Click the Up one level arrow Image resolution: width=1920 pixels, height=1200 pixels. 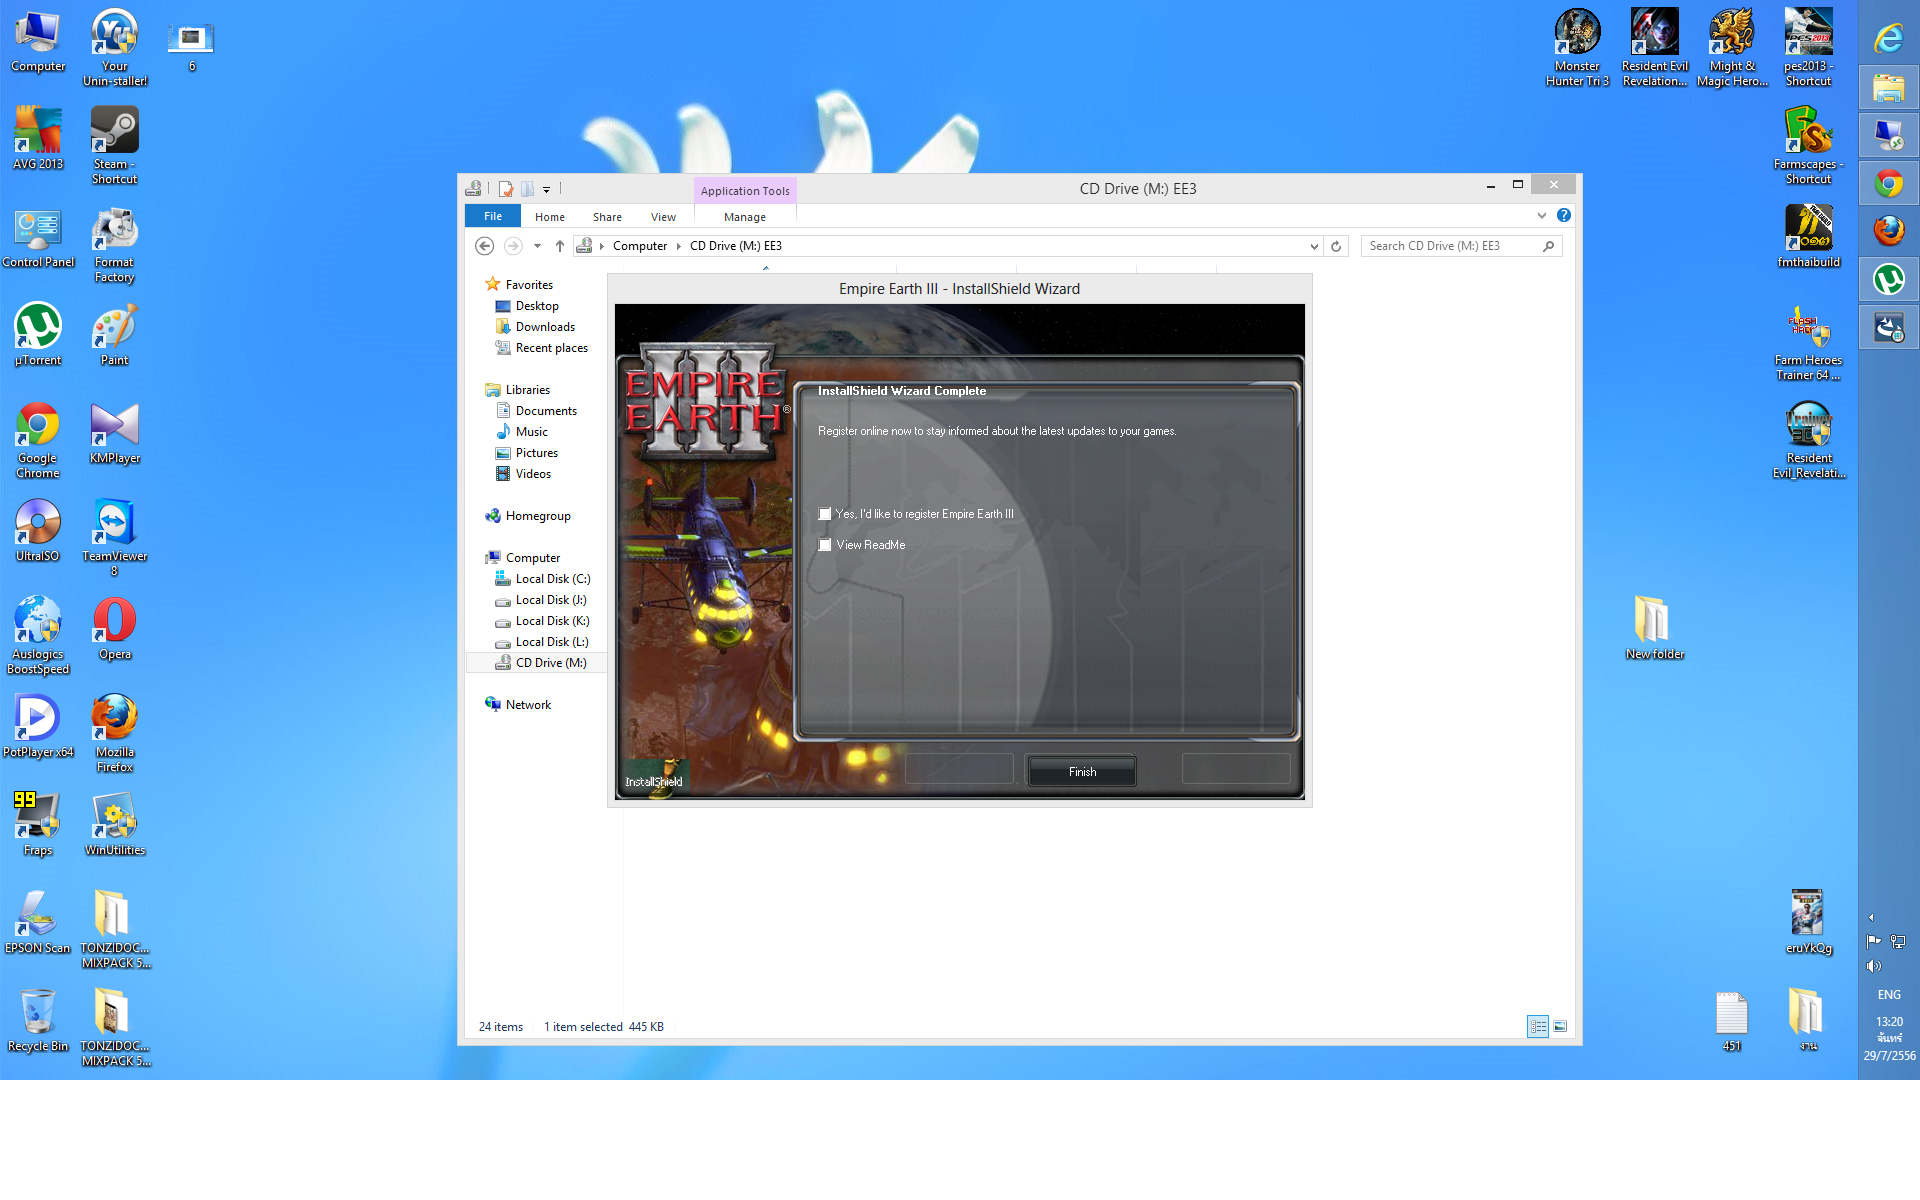coord(560,246)
